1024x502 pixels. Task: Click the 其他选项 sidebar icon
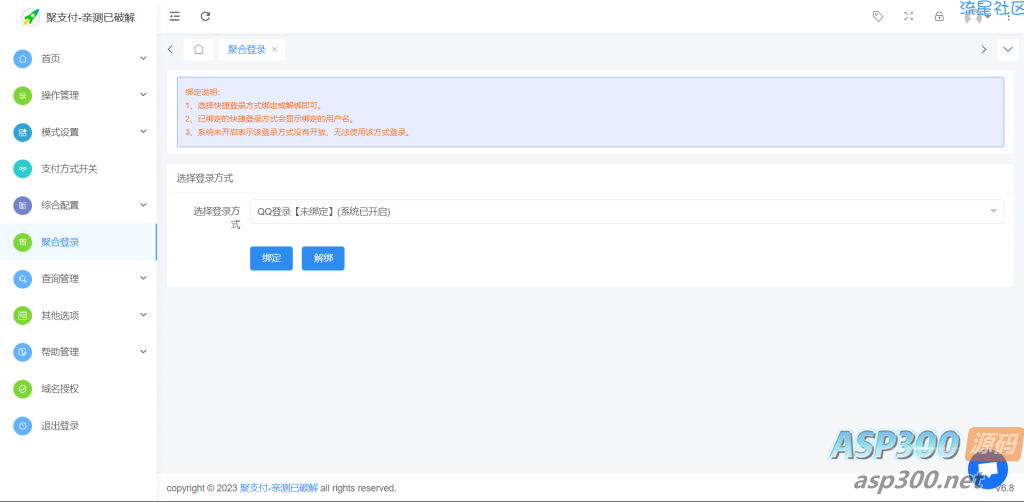tap(23, 315)
